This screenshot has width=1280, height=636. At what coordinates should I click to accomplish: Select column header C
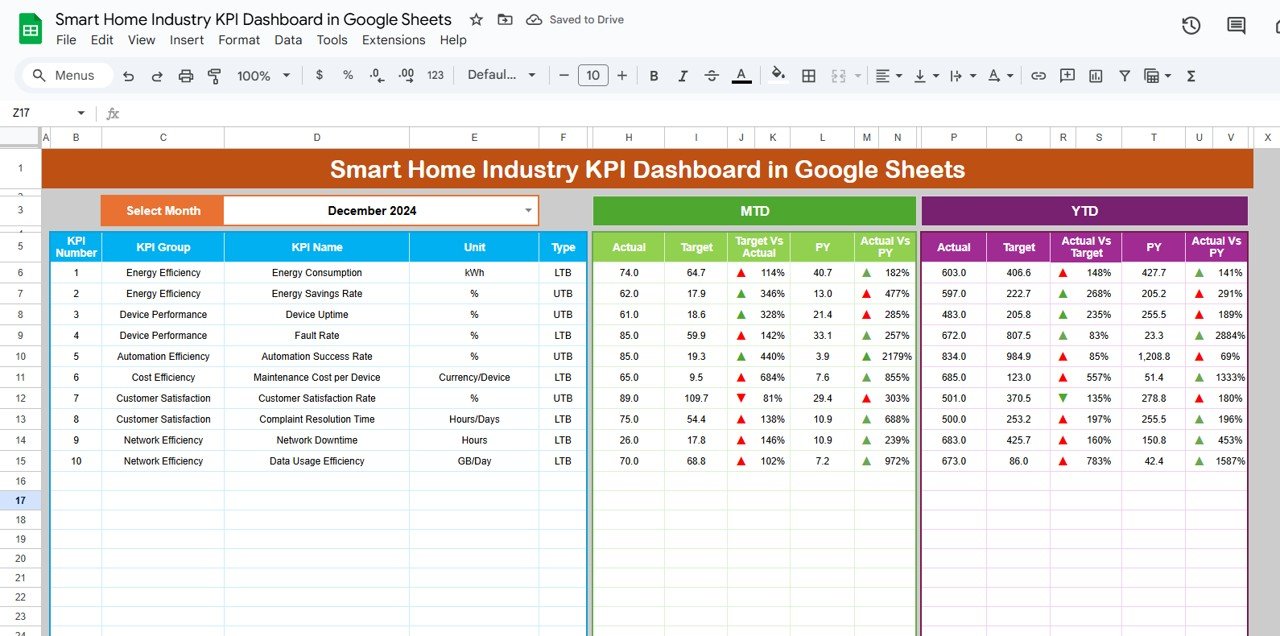163,138
